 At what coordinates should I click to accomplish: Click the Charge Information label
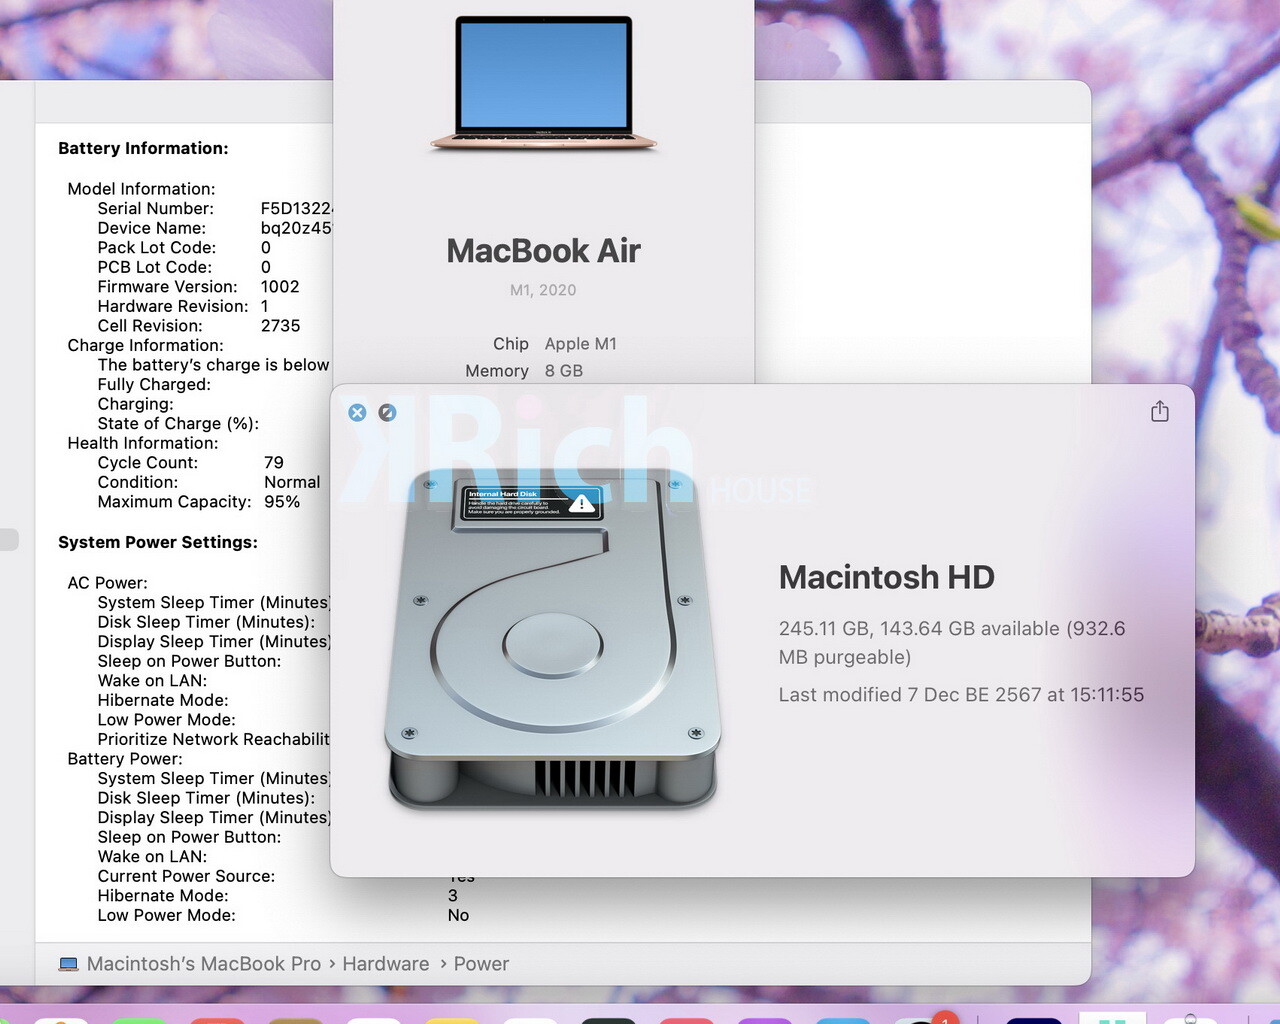[145, 345]
